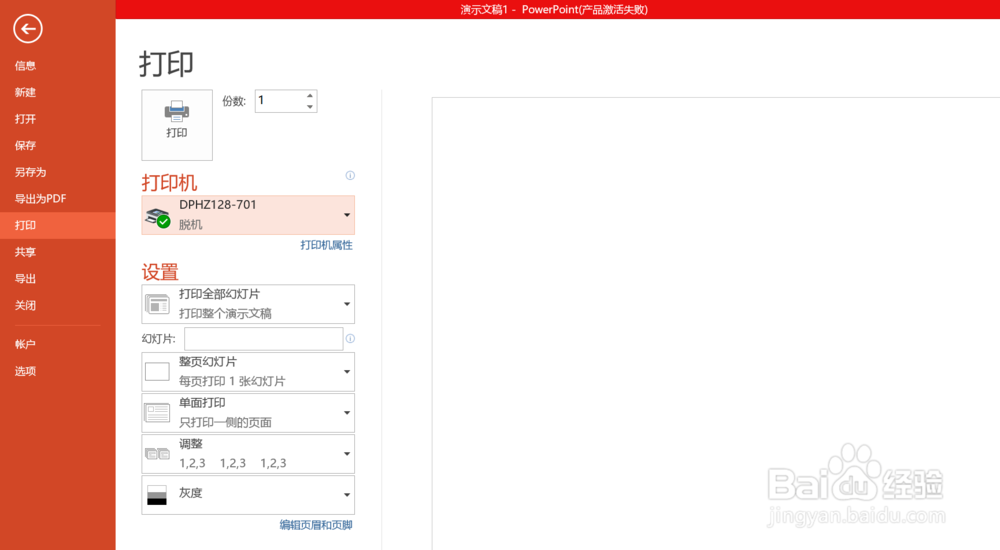1000x550 pixels.
Task: Click the back arrow circle icon
Action: 27,29
